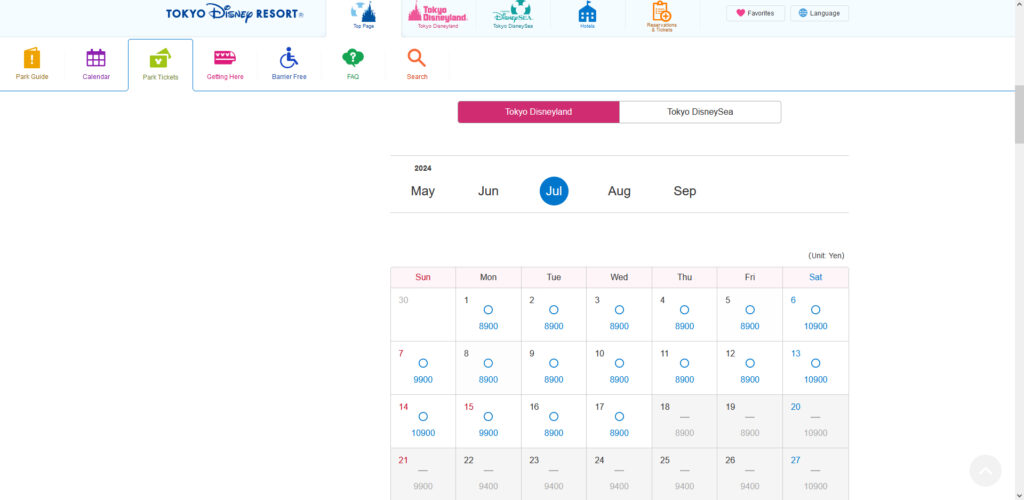The height and width of the screenshot is (500, 1024).
Task: Click the 10900 price on July 13
Action: click(816, 380)
